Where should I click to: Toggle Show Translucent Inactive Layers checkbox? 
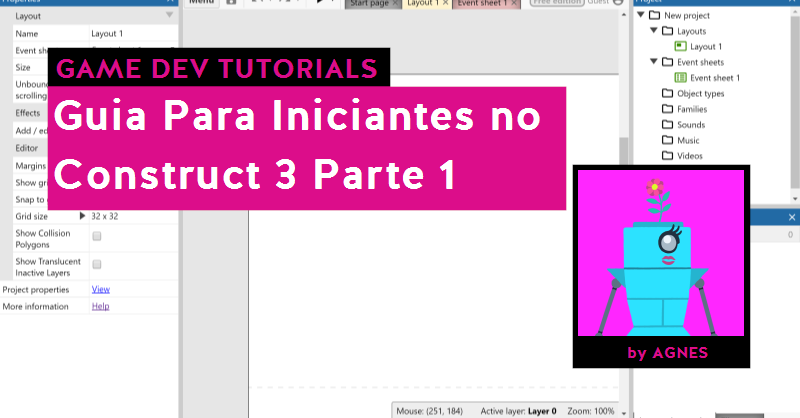tap(97, 265)
